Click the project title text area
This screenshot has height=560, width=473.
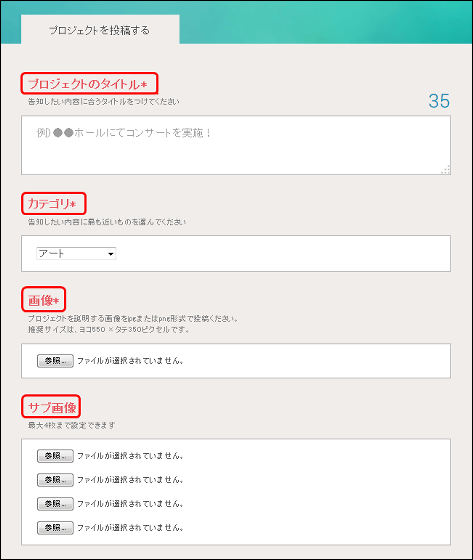(236, 145)
